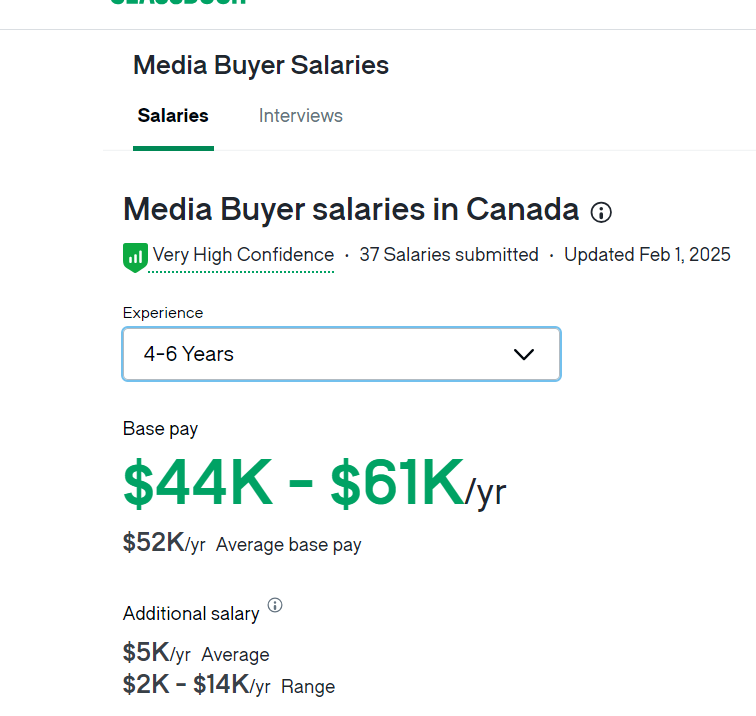Switch to the Salaries tab
This screenshot has height=716, width=756.
click(x=173, y=116)
